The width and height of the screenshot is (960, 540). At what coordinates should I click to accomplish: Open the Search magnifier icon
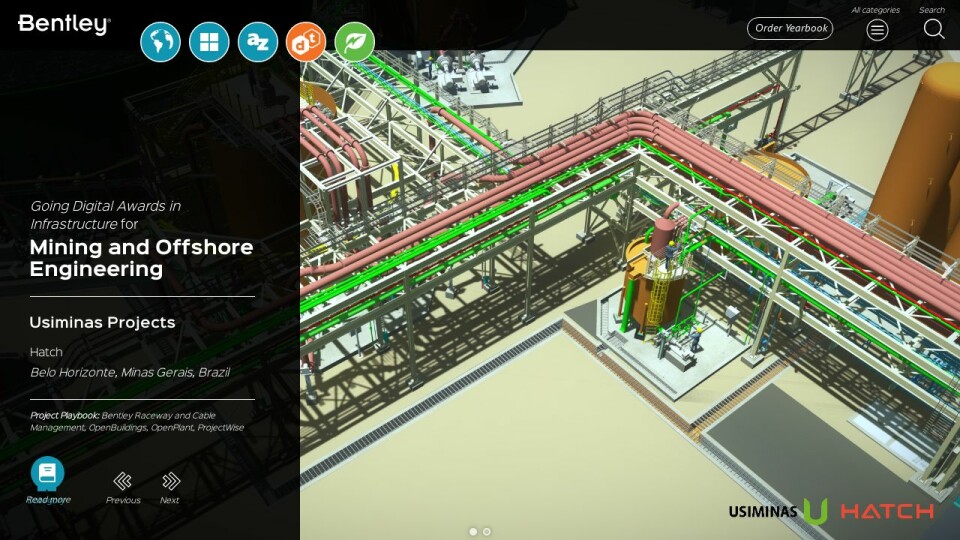pos(934,28)
